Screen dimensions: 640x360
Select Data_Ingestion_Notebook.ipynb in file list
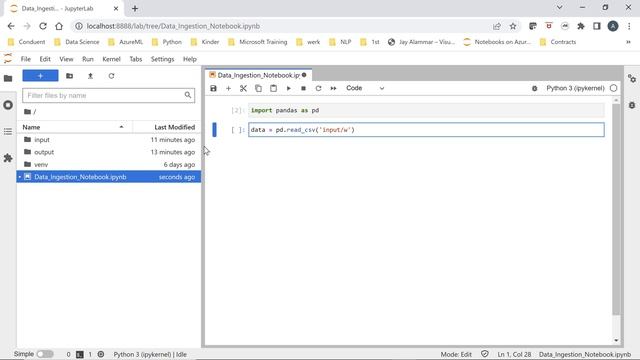[109, 177]
